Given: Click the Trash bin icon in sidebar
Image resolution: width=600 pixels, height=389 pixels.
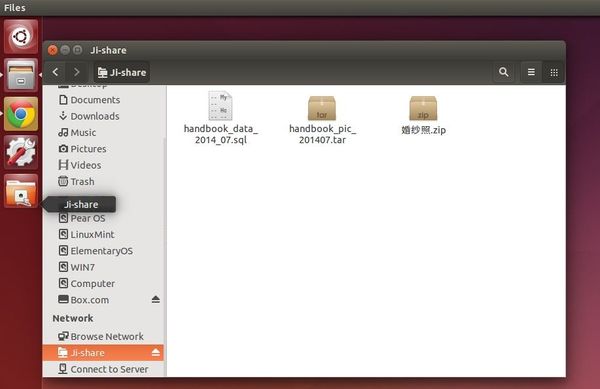Looking at the screenshot, I should (x=63, y=181).
